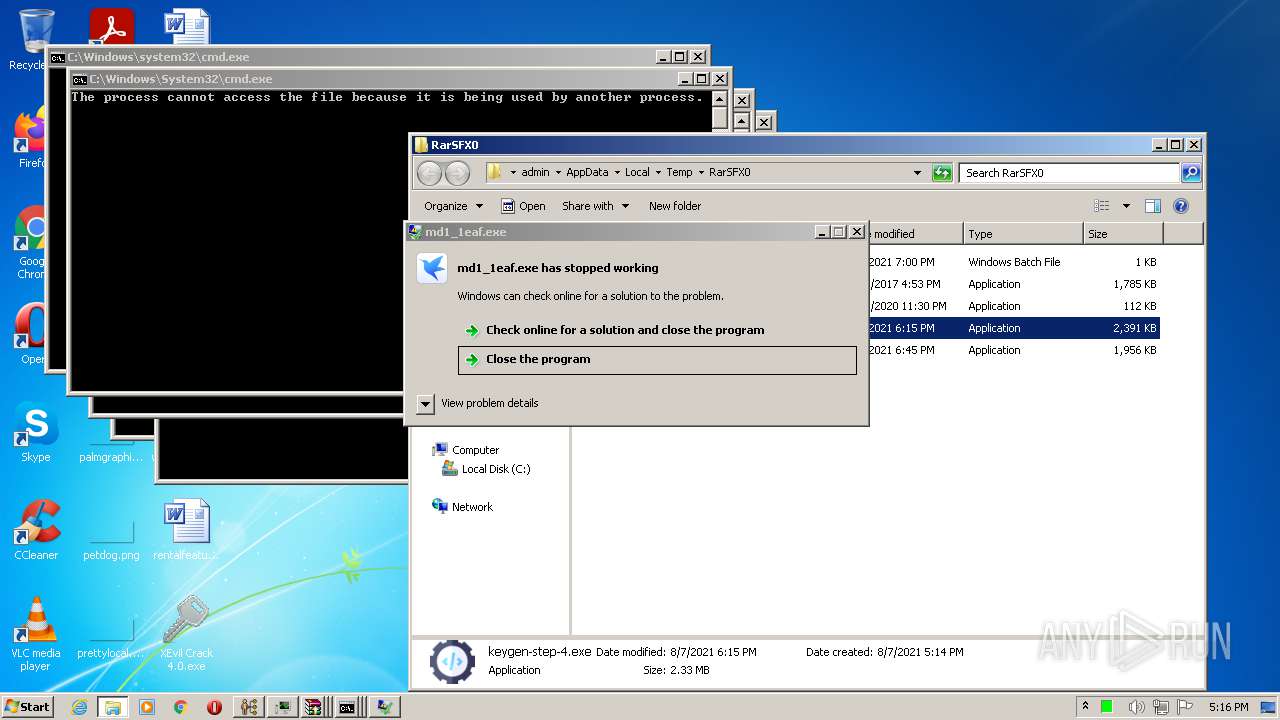Select the highlighted 2,391 KB Application row

tap(1013, 328)
